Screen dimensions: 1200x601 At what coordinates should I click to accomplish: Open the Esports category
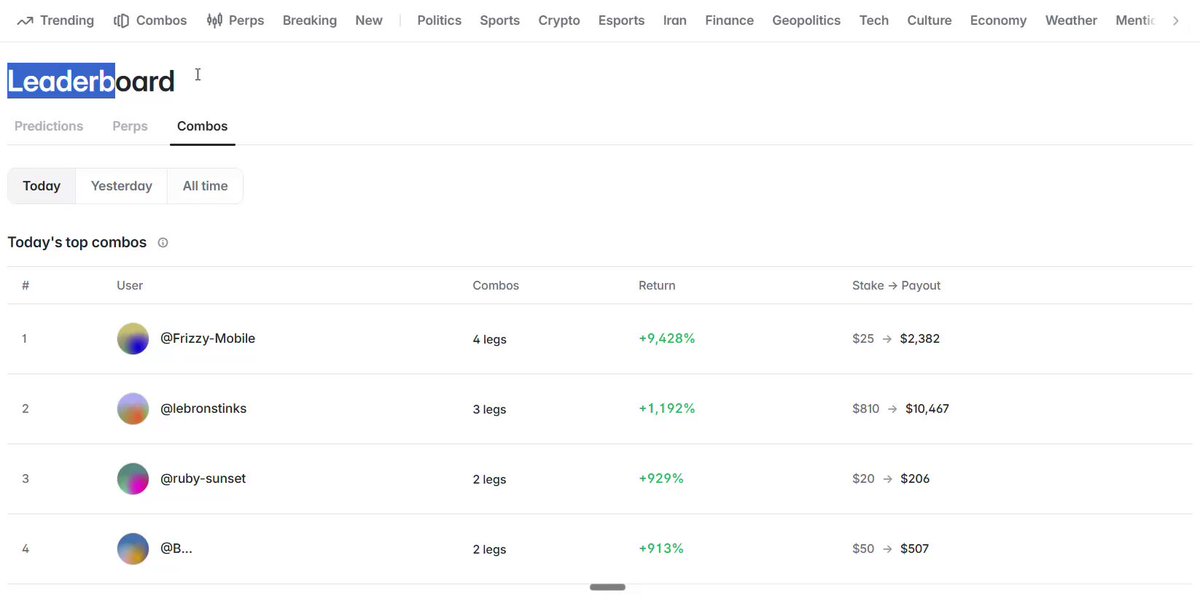point(621,20)
